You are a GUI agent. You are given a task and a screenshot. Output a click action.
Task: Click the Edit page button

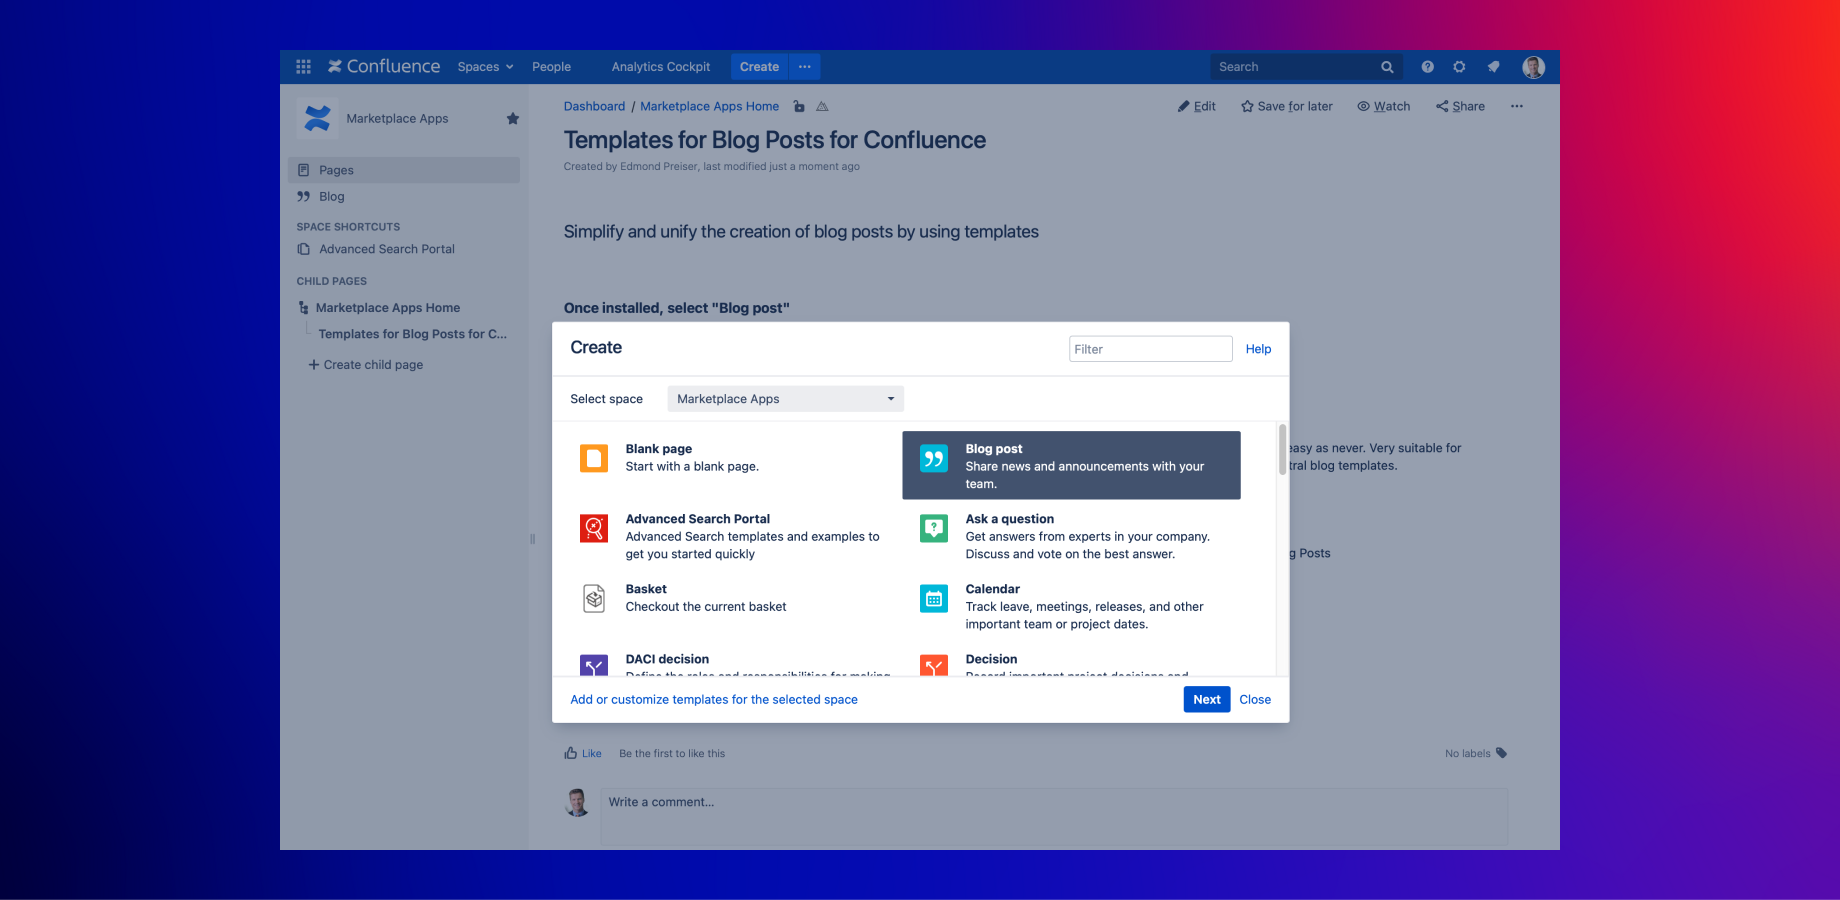click(x=1197, y=106)
